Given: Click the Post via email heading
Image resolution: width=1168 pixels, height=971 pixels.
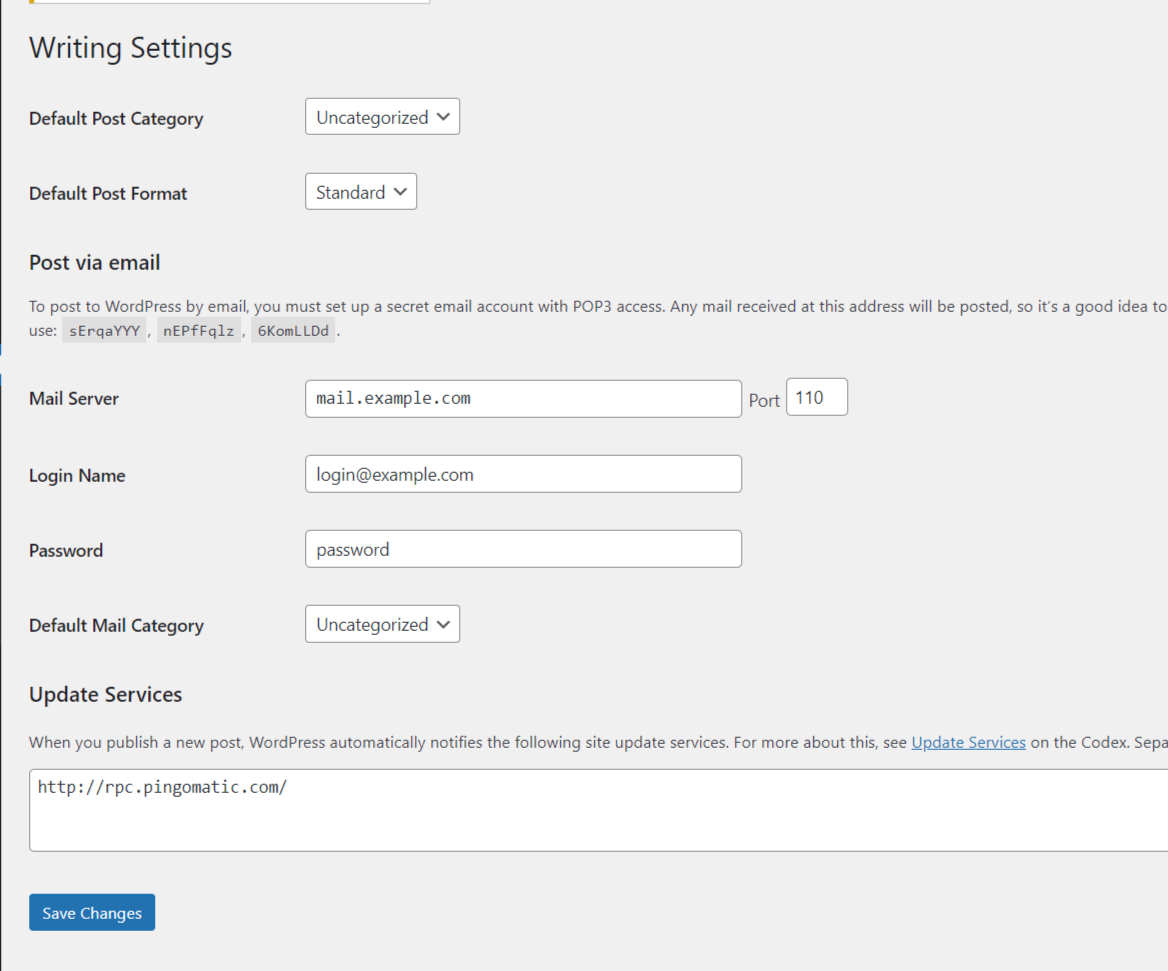Looking at the screenshot, I should [x=95, y=263].
